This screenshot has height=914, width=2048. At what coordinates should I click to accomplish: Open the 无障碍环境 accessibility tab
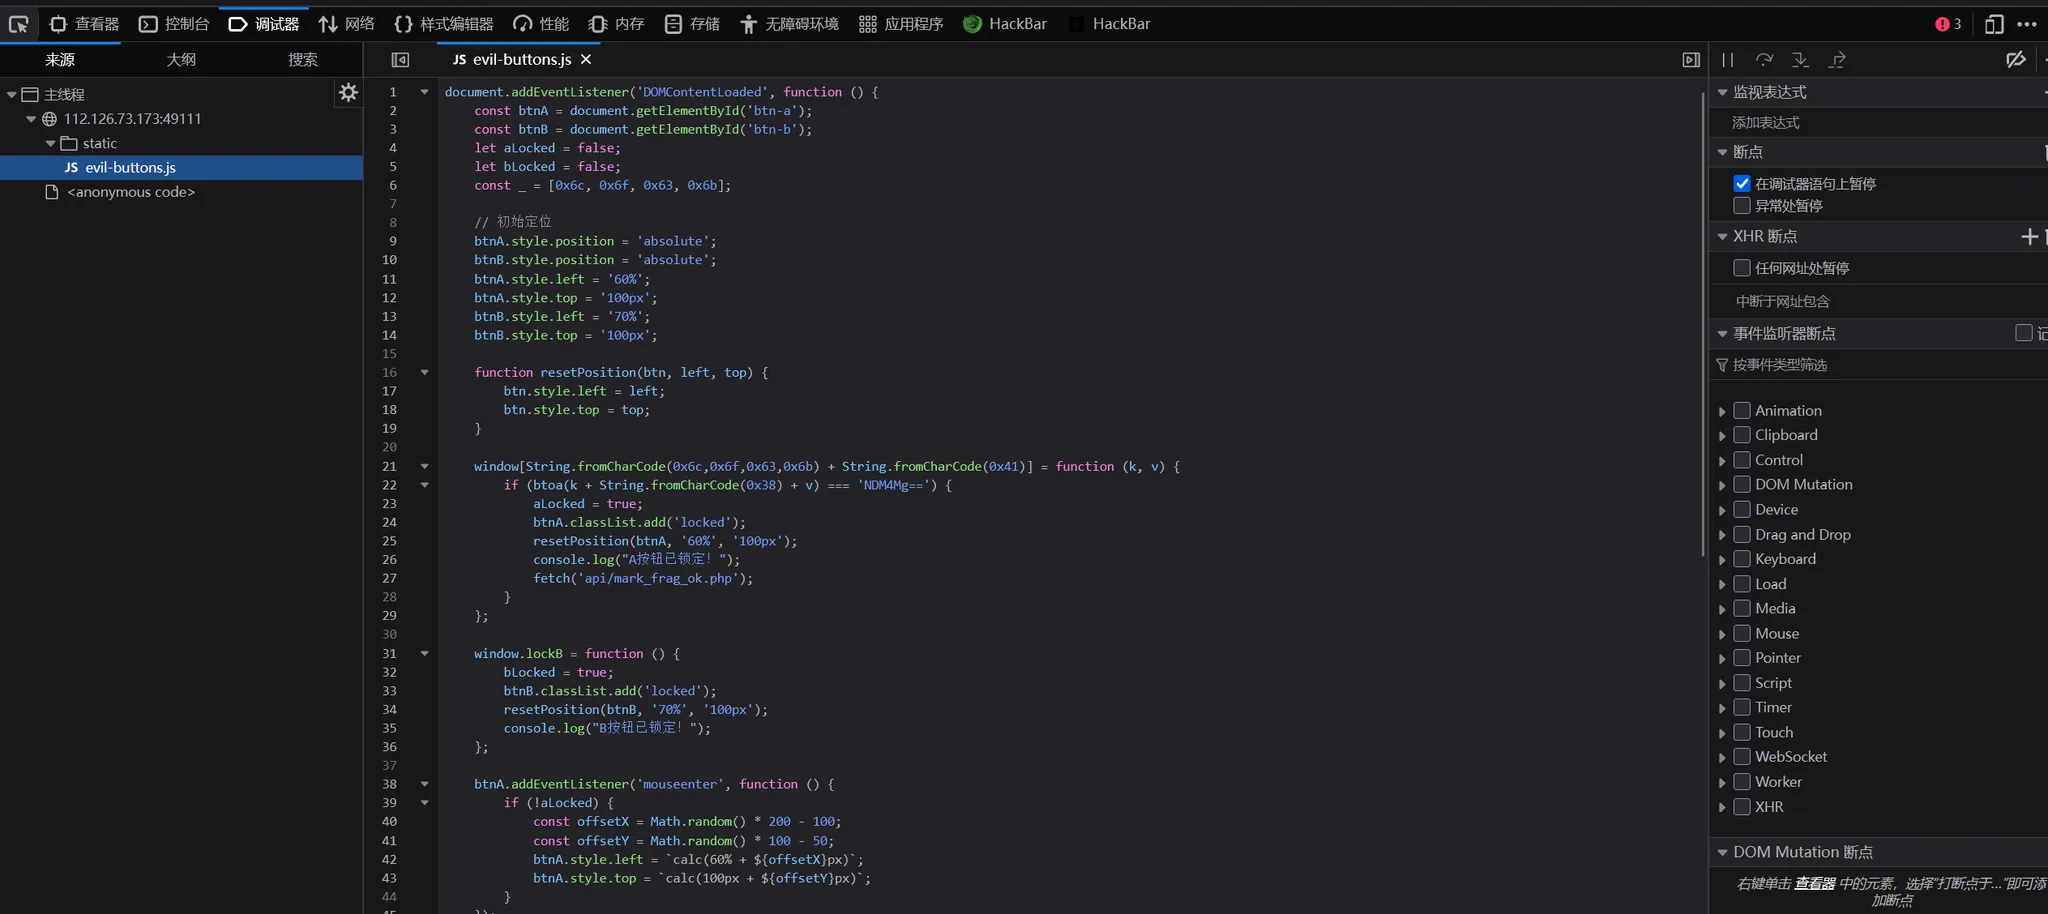point(789,24)
